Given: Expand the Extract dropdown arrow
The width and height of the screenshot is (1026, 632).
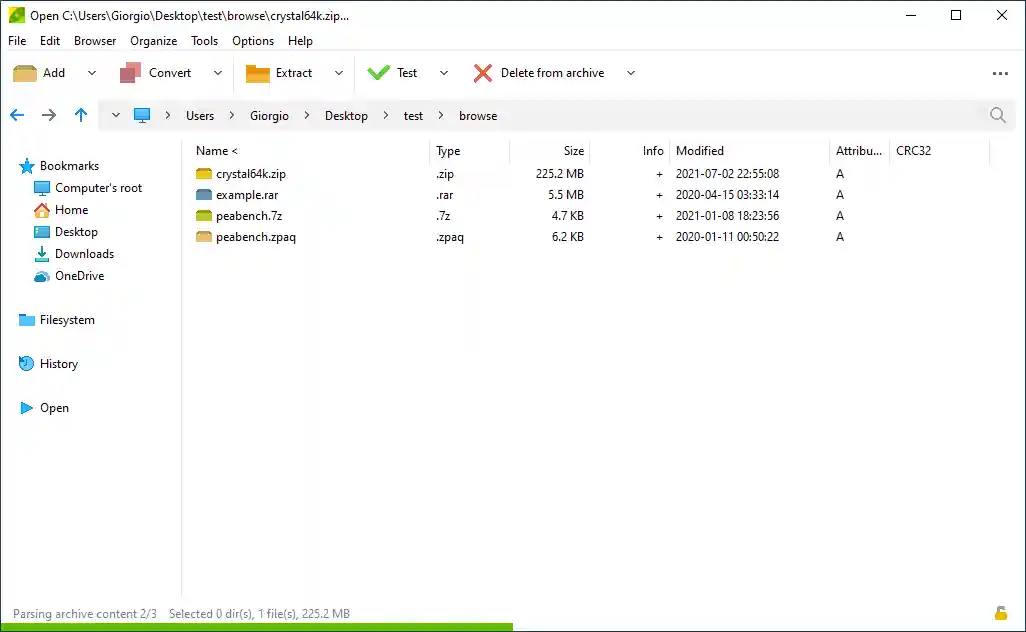Looking at the screenshot, I should click(340, 72).
